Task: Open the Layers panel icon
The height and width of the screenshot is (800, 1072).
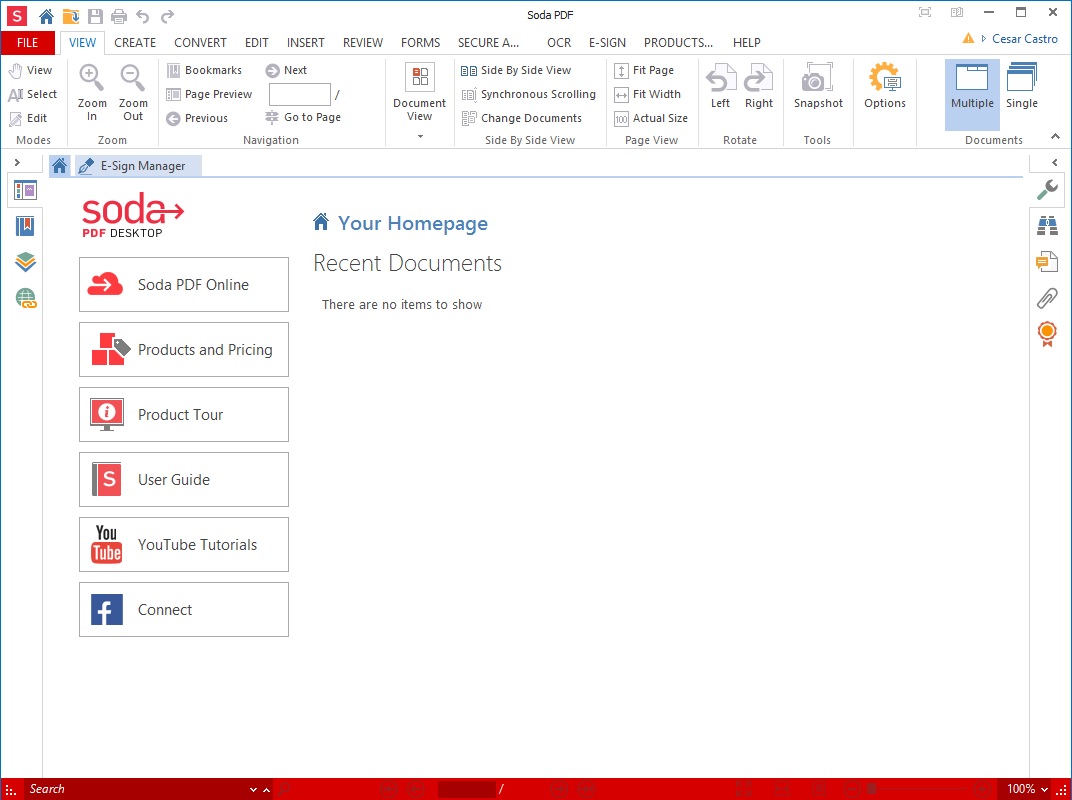Action: [24, 261]
